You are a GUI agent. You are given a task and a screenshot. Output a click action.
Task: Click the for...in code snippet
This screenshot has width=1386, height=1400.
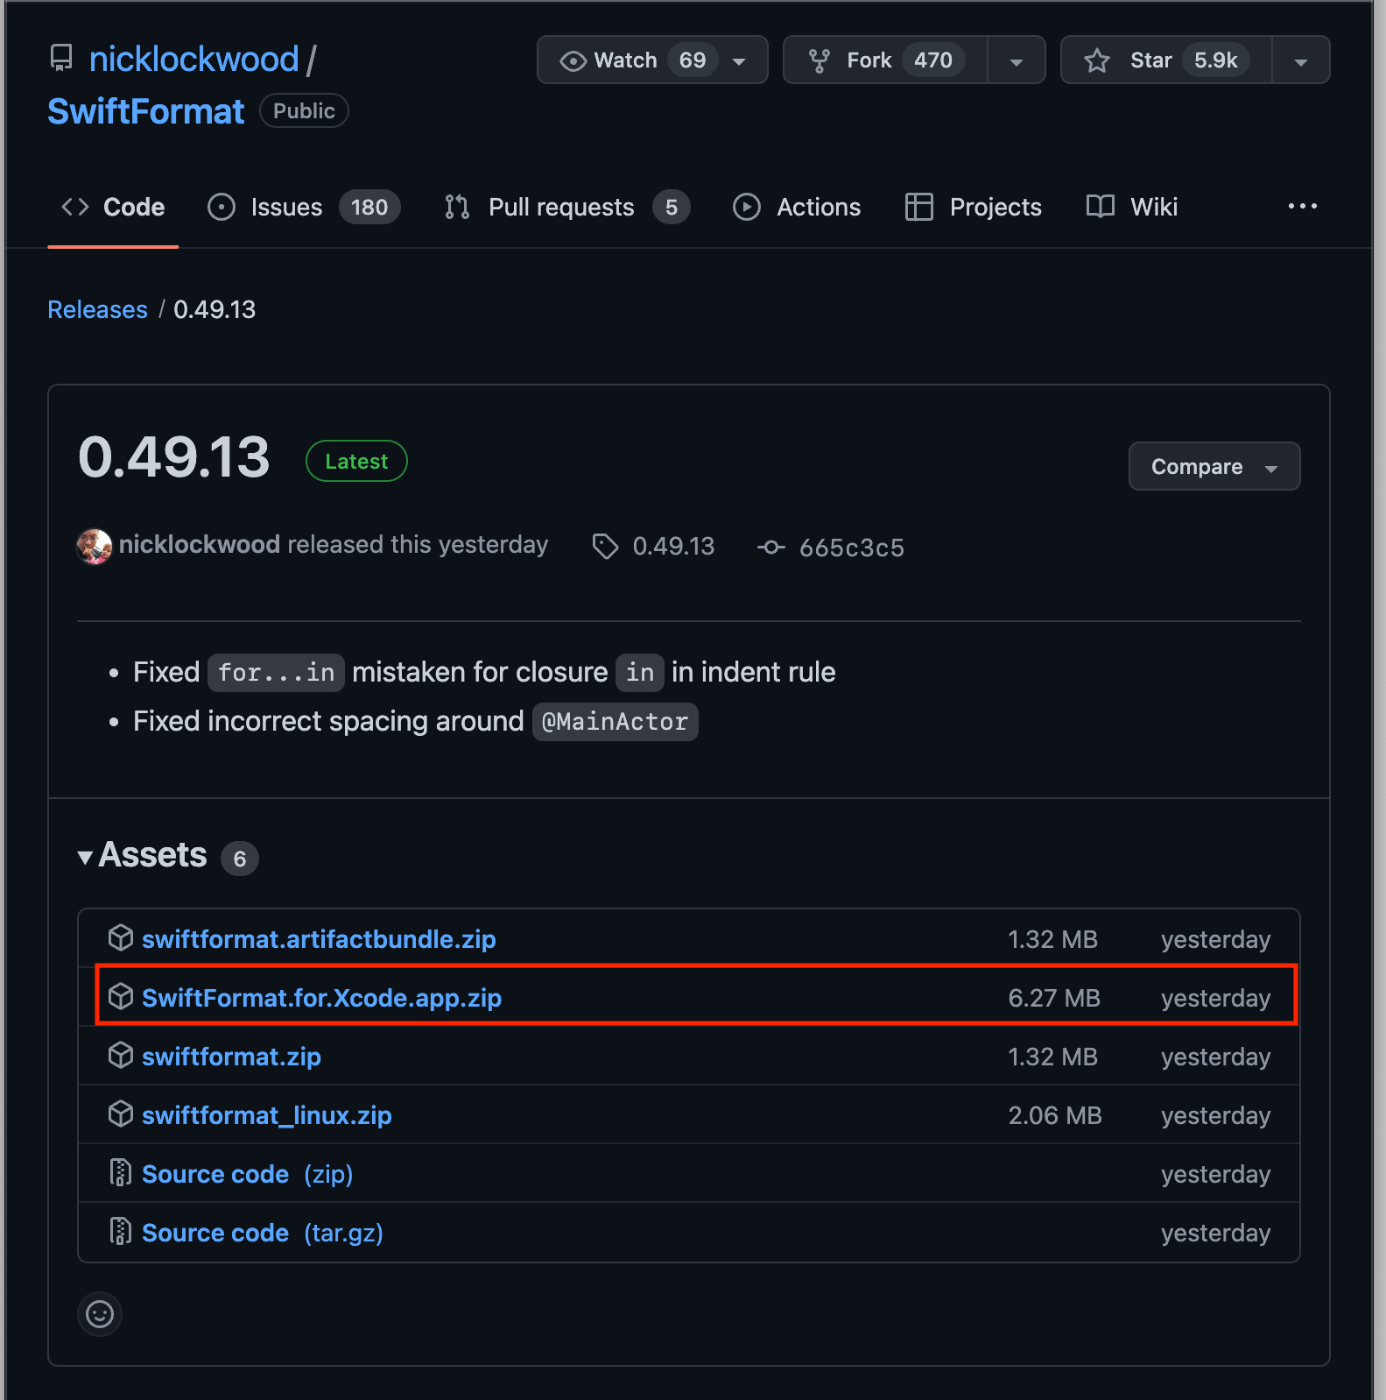tap(276, 673)
